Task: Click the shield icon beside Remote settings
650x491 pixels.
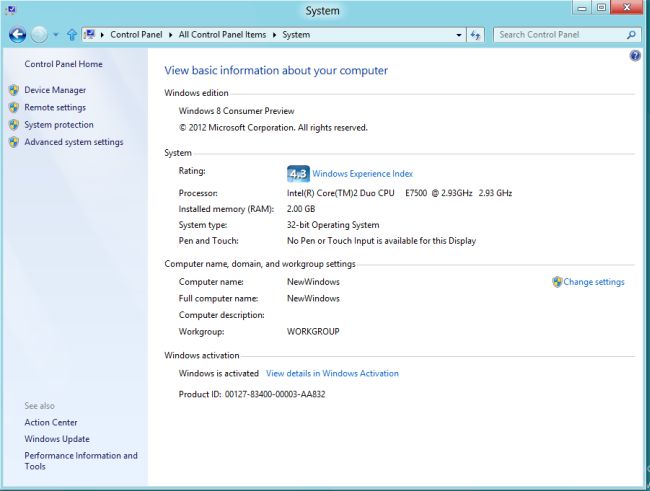Action: click(14, 107)
